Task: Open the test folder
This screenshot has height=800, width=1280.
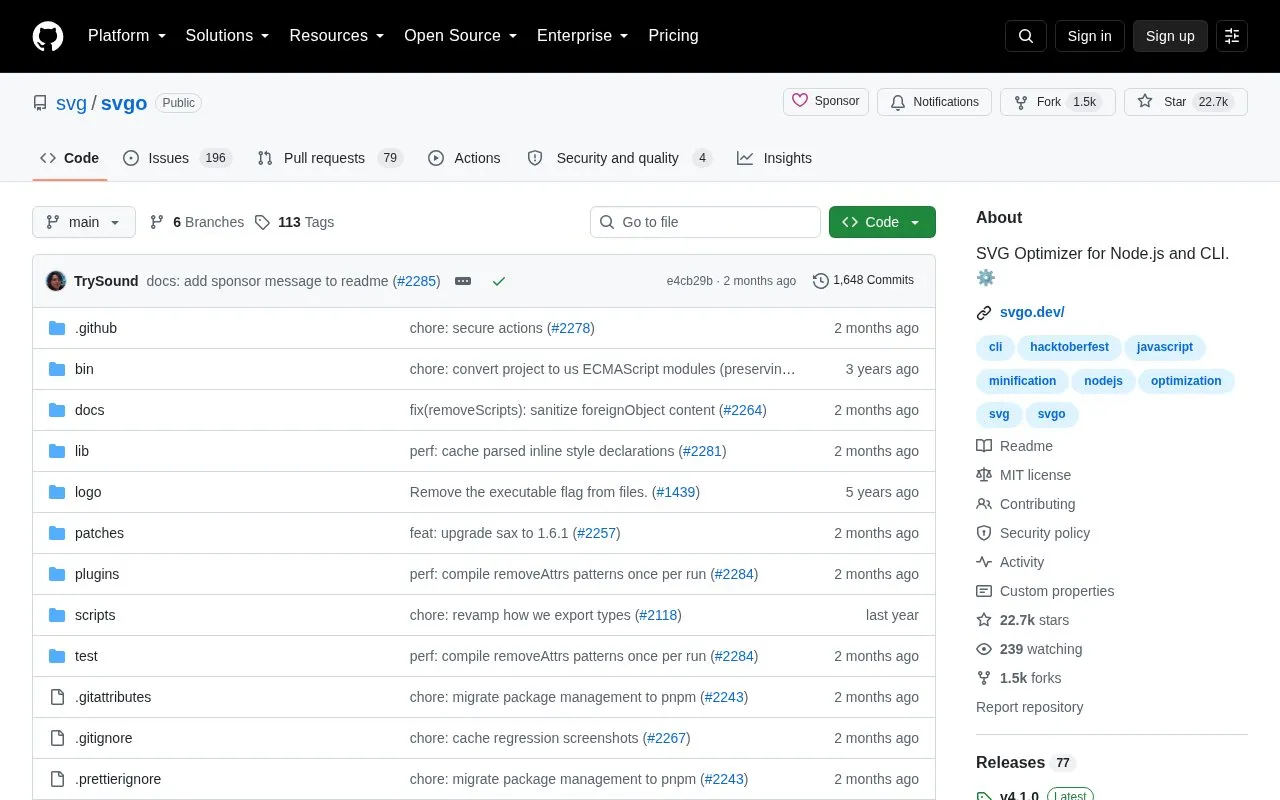Action: [x=86, y=656]
